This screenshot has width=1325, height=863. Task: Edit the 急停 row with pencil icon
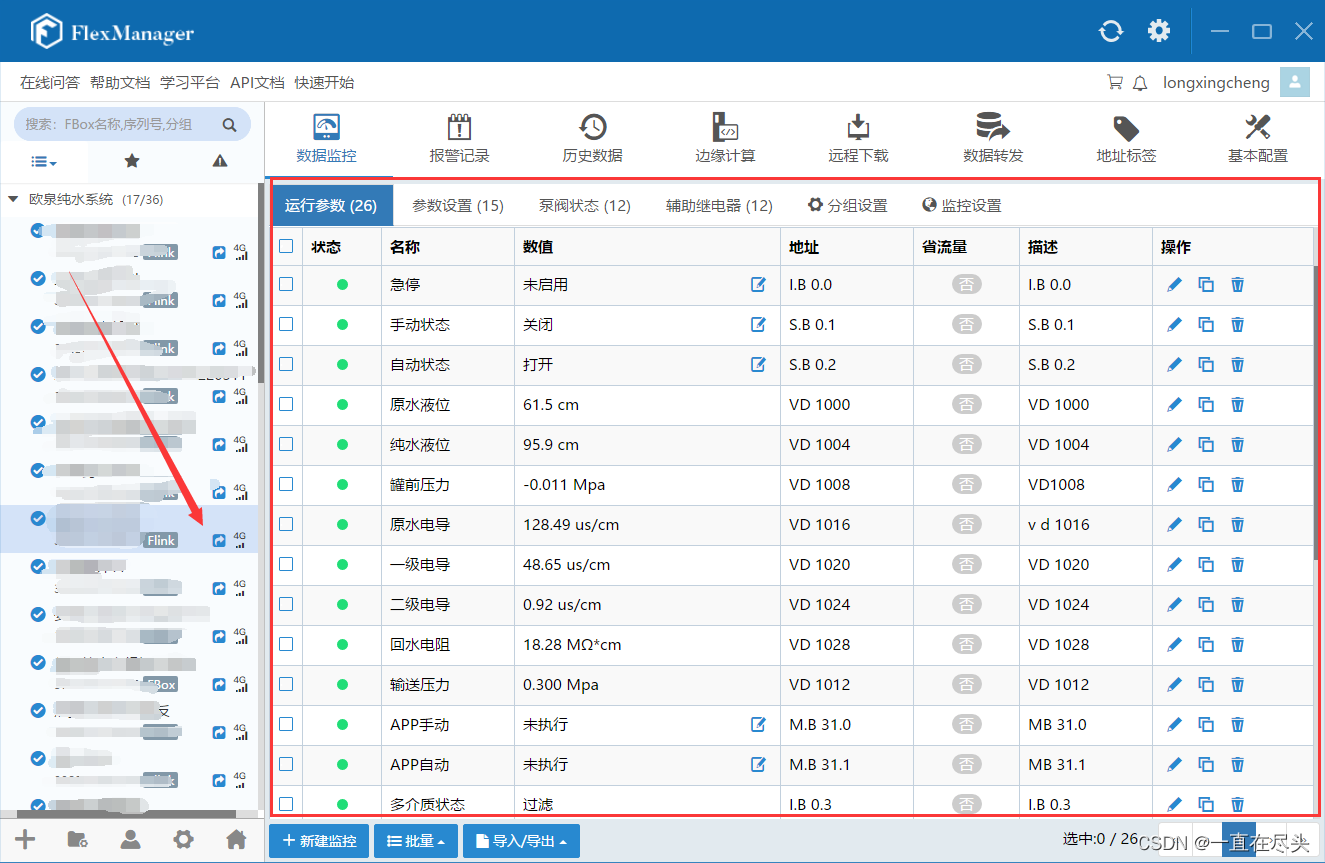click(1175, 285)
